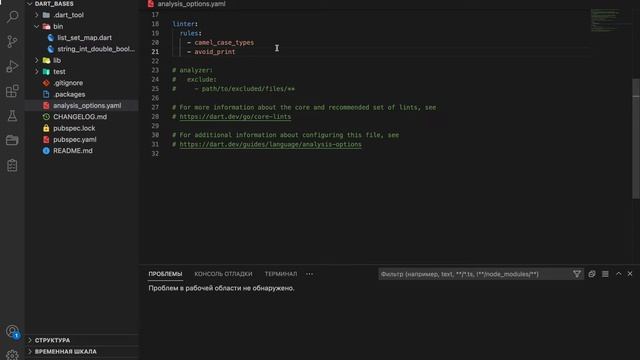The height and width of the screenshot is (360, 640).
Task: Follow the analysis-options guide link
Action: coord(270,144)
